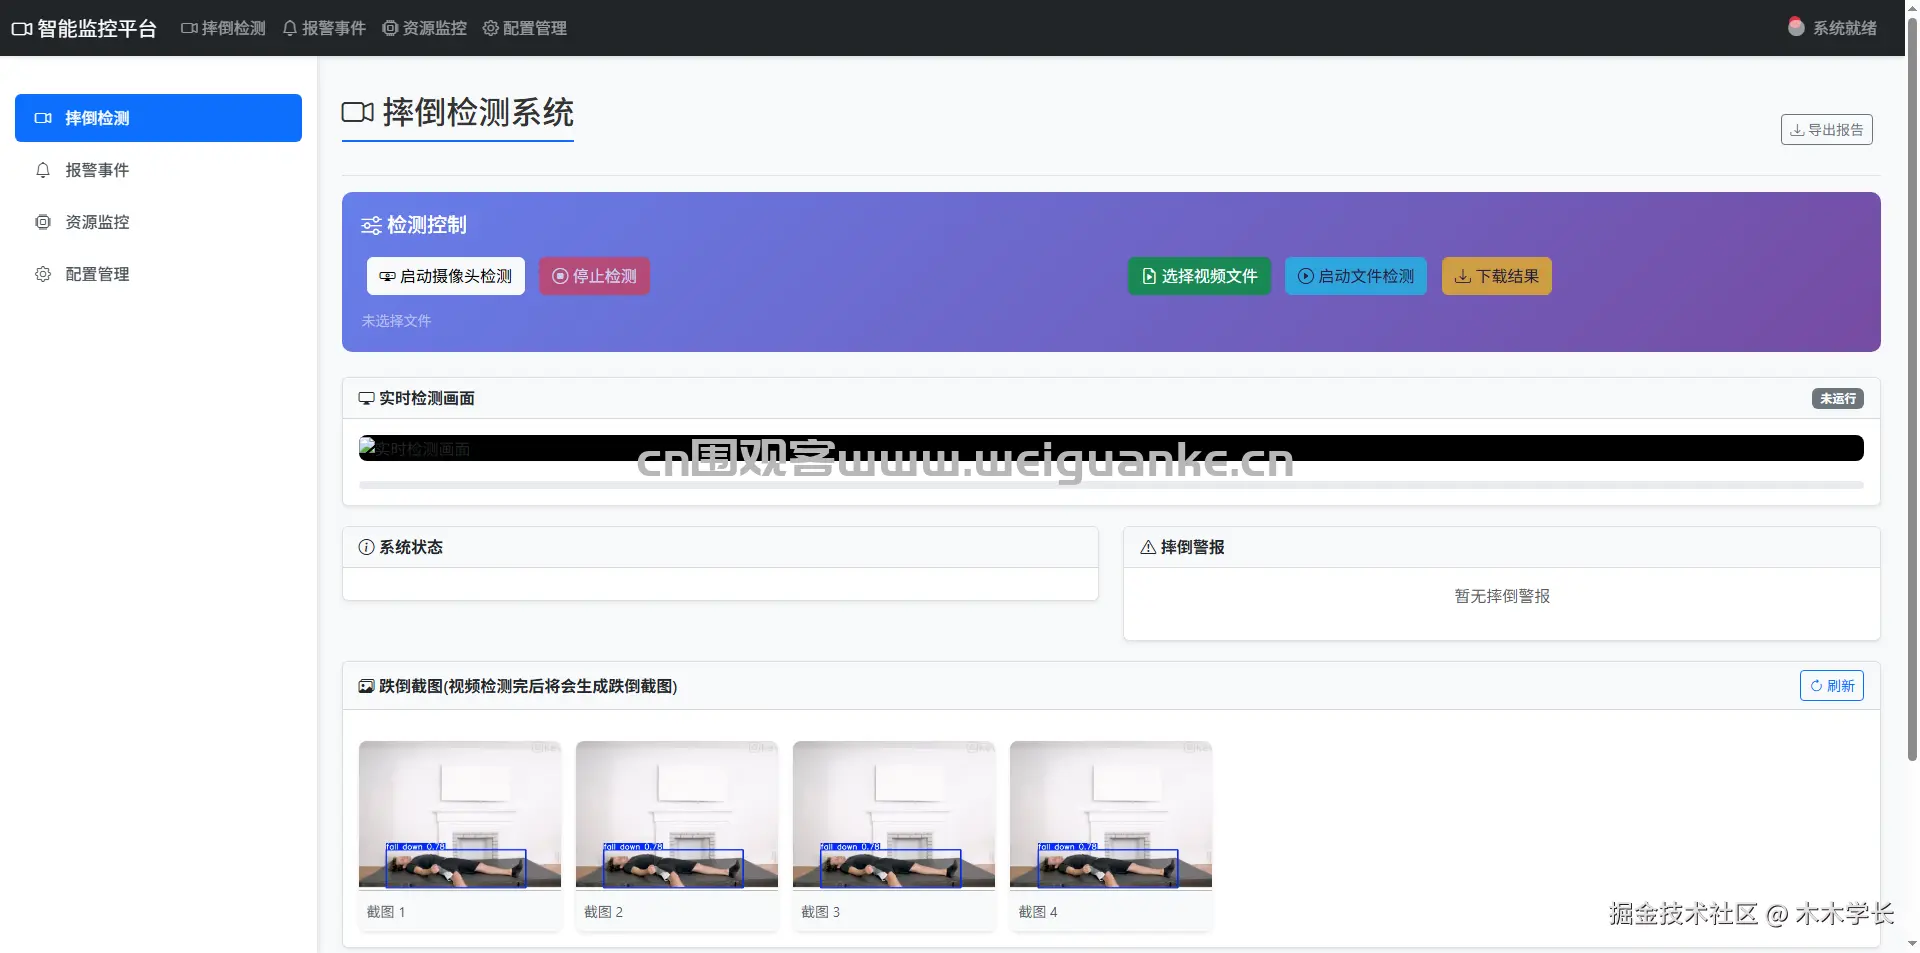
Task: Click the camera icon next to 智能监控平台
Action: pos(20,28)
